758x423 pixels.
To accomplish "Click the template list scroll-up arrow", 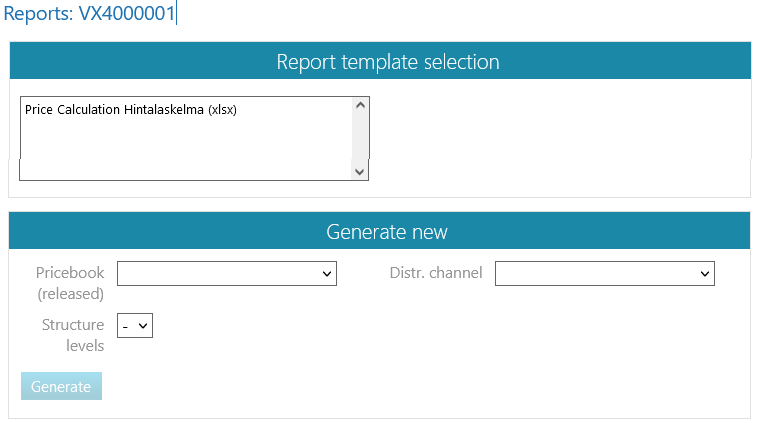I will 361,104.
